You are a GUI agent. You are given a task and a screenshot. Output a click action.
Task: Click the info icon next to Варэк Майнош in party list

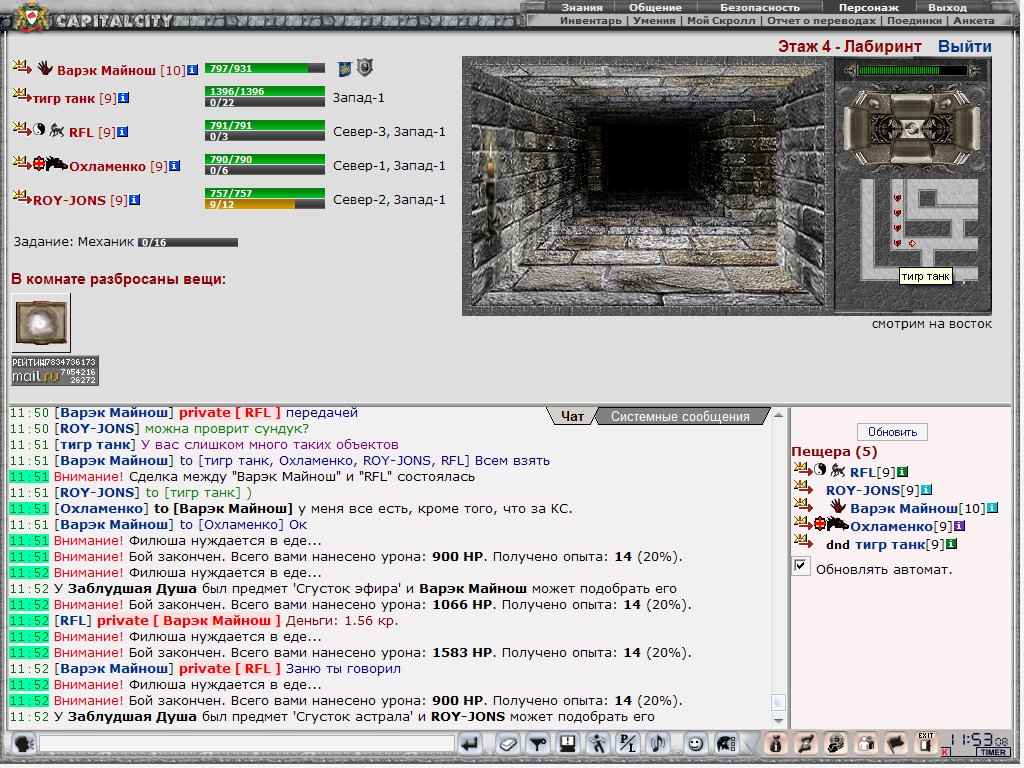193,70
